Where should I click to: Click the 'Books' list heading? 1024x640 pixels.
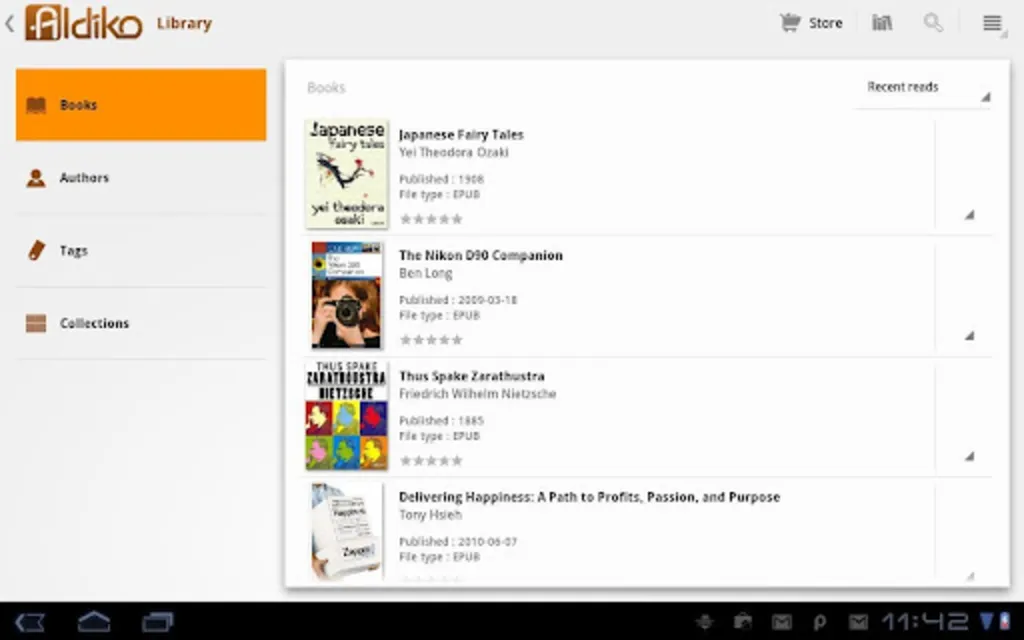tap(326, 88)
